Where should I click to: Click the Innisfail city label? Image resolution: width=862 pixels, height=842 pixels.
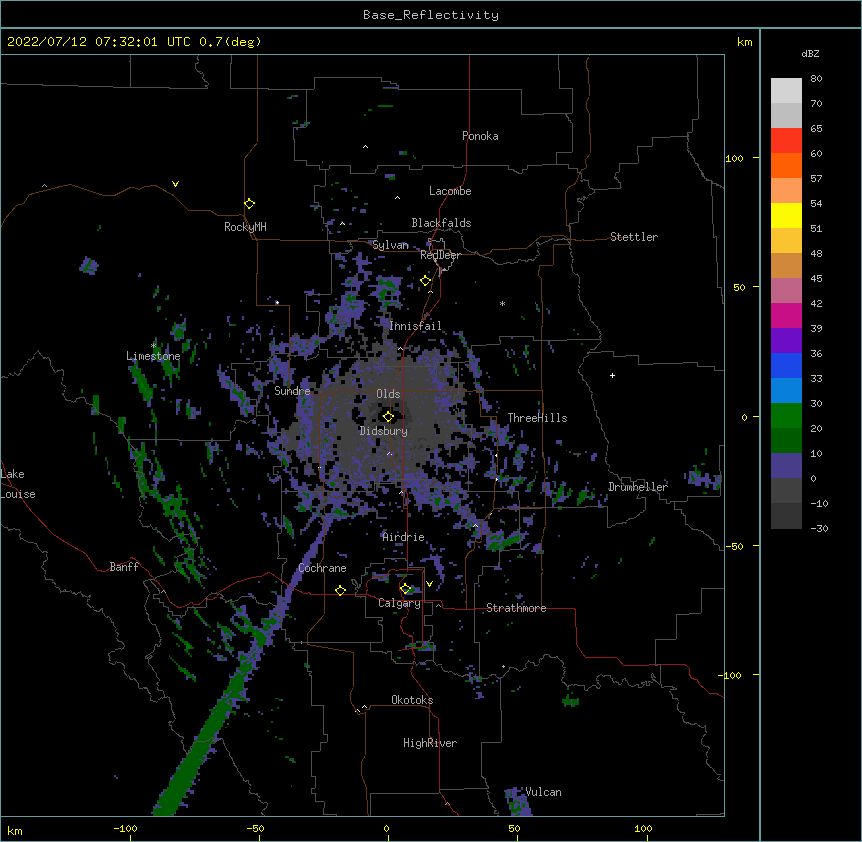click(415, 326)
